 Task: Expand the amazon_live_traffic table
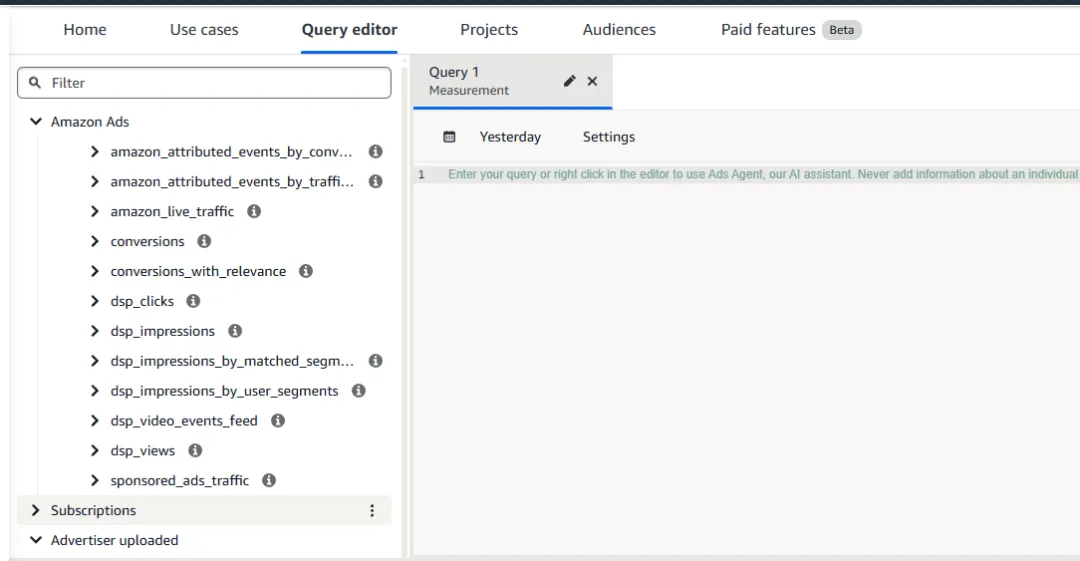point(95,211)
